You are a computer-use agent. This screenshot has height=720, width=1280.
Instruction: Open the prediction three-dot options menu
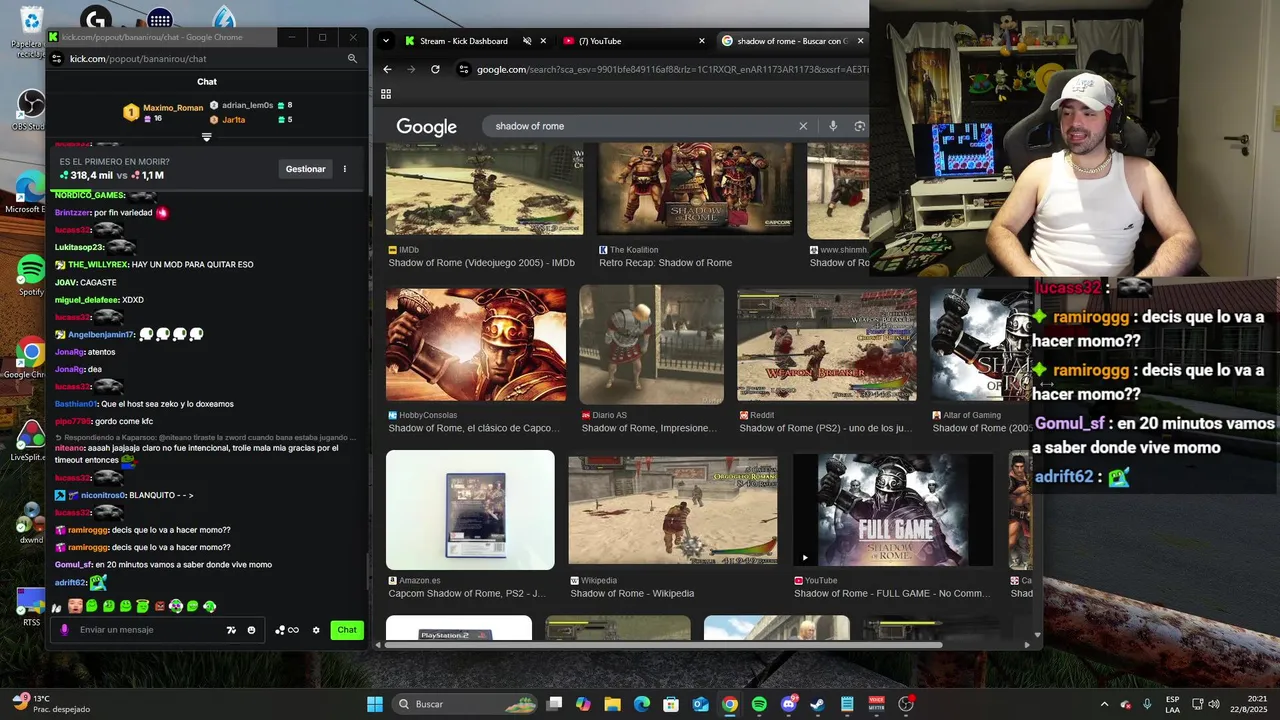point(345,169)
